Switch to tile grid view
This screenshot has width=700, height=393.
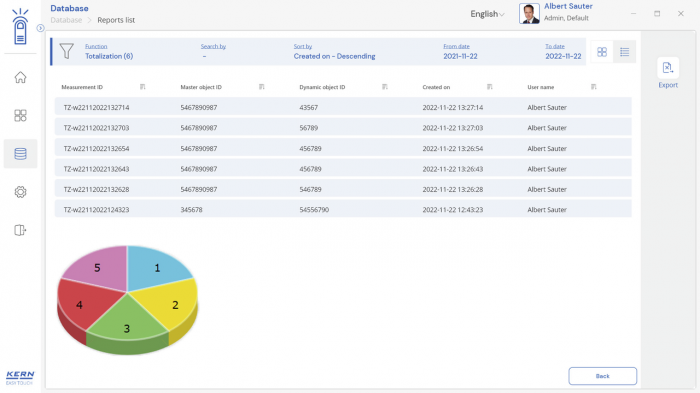602,52
